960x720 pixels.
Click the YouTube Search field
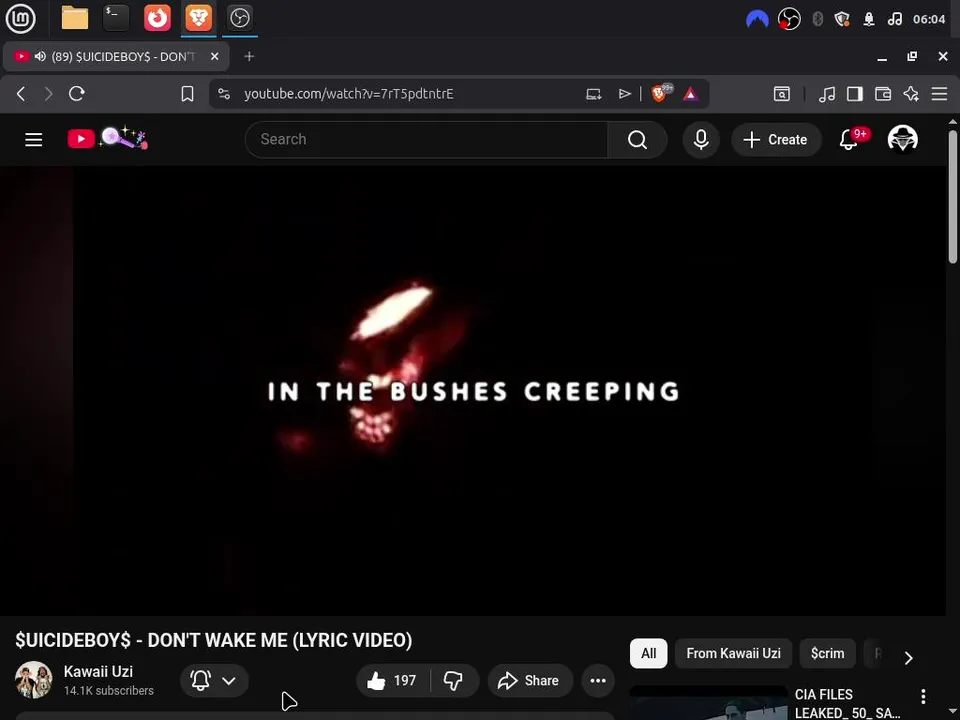427,140
